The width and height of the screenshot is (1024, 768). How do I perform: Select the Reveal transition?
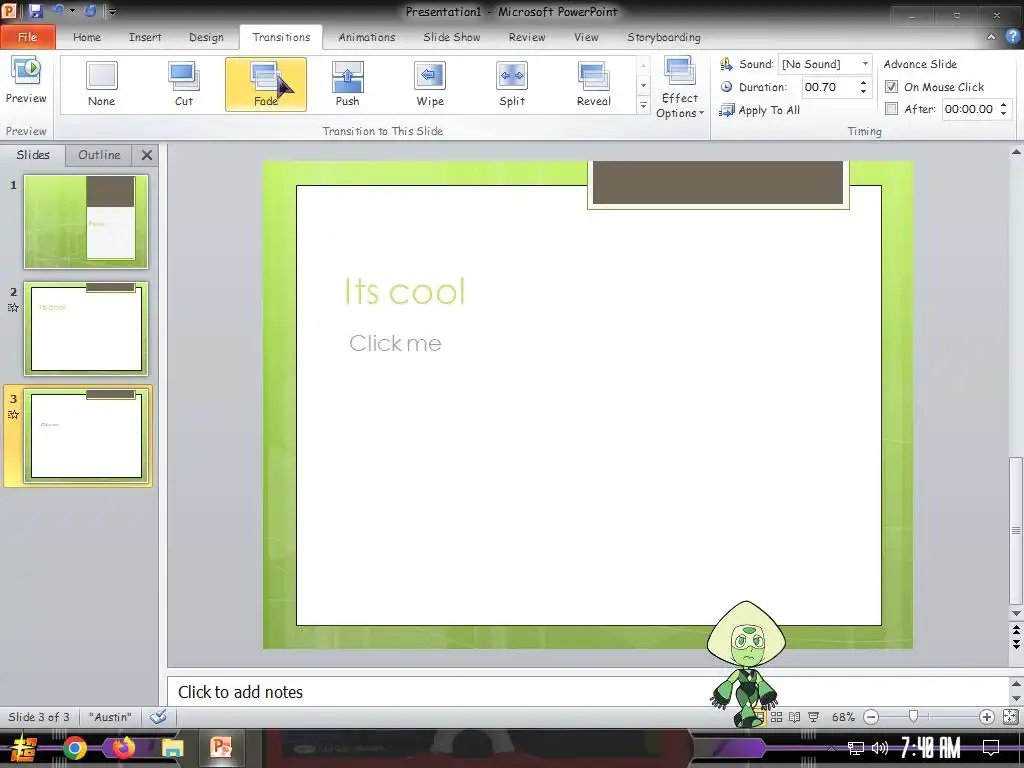(594, 84)
